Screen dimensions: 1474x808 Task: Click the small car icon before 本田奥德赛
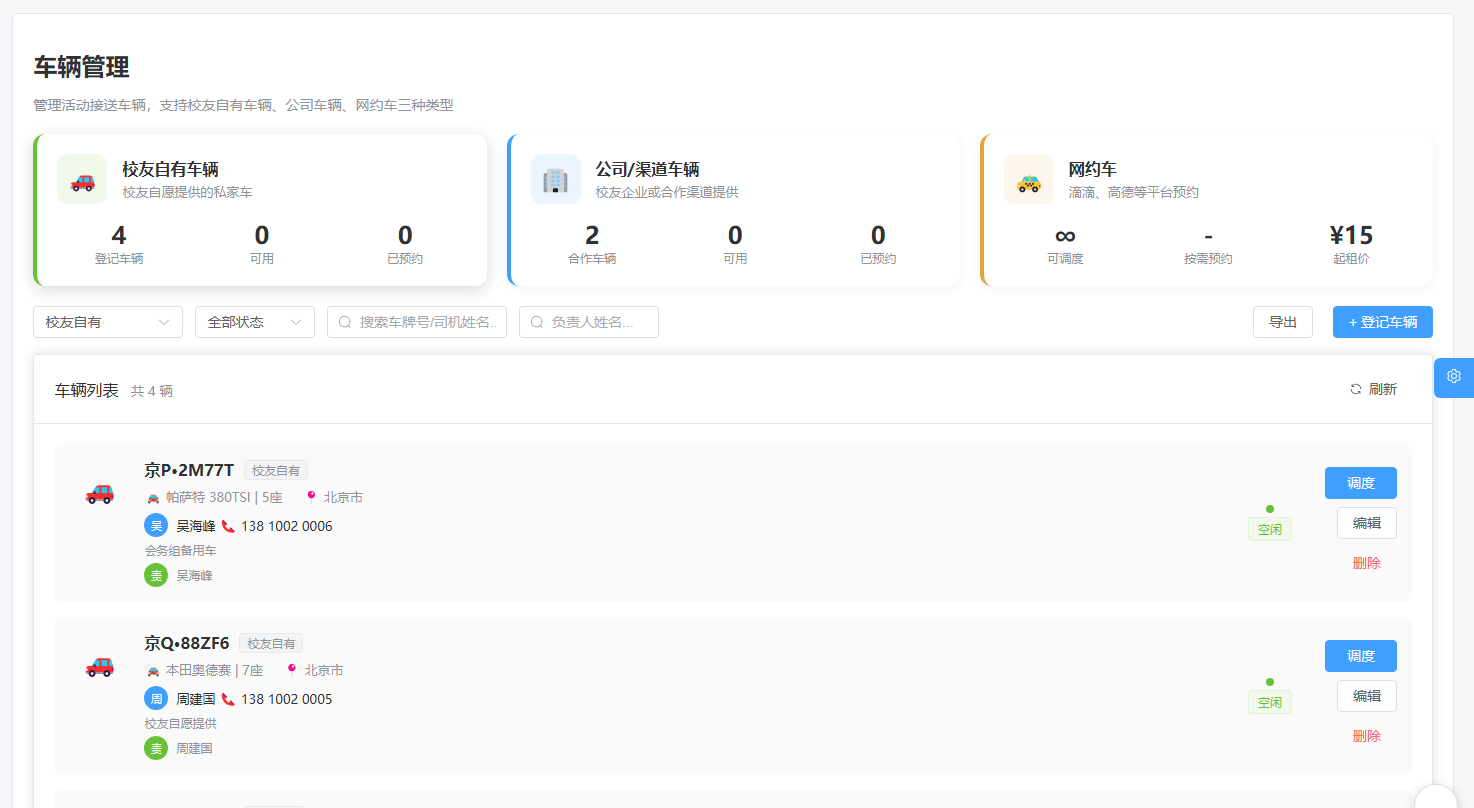click(153, 671)
